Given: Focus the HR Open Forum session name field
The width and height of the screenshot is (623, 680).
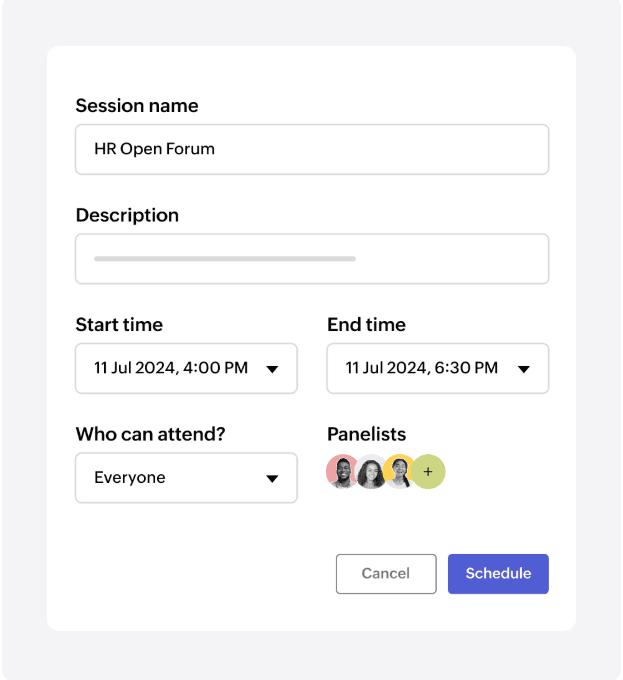Looking at the screenshot, I should tap(312, 149).
